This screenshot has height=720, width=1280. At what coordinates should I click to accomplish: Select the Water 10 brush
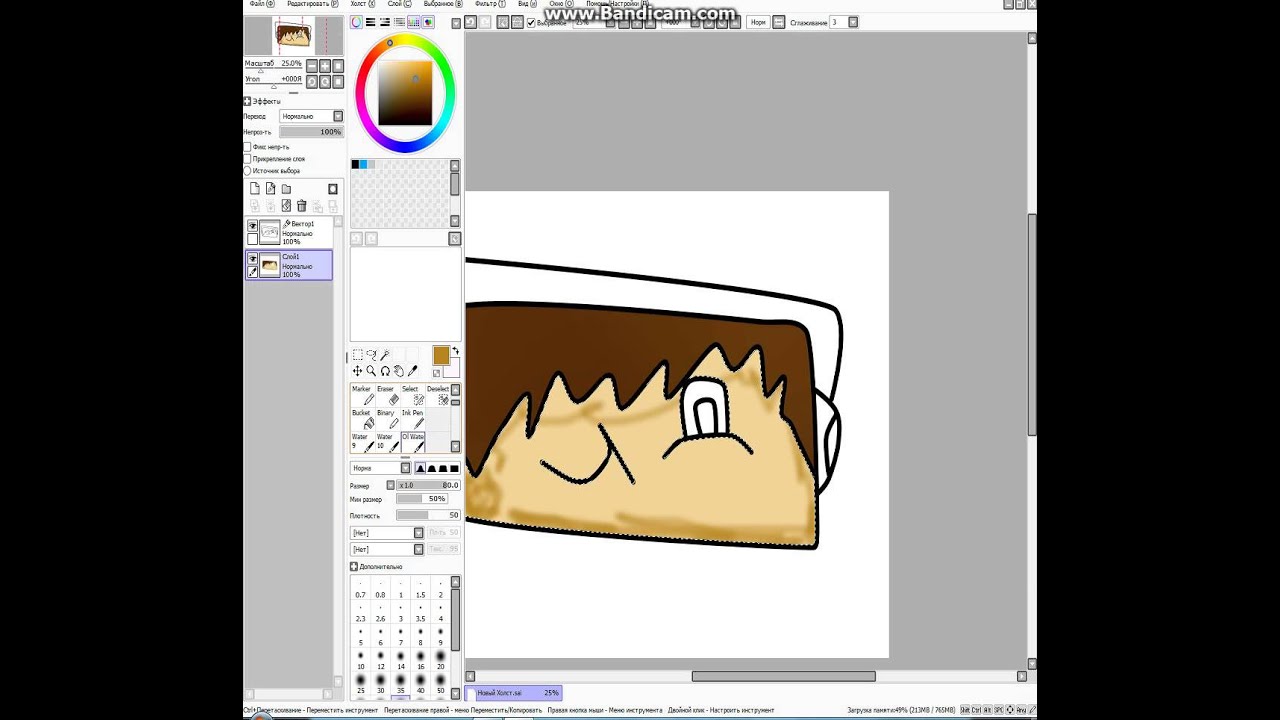click(386, 443)
